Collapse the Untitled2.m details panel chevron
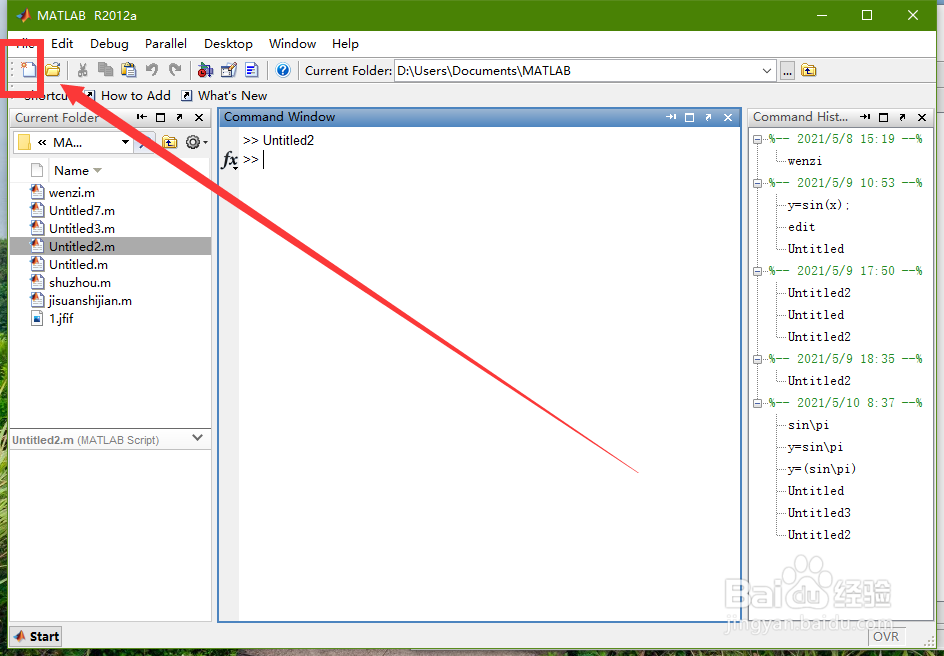Viewport: 944px width, 656px height. pos(197,438)
